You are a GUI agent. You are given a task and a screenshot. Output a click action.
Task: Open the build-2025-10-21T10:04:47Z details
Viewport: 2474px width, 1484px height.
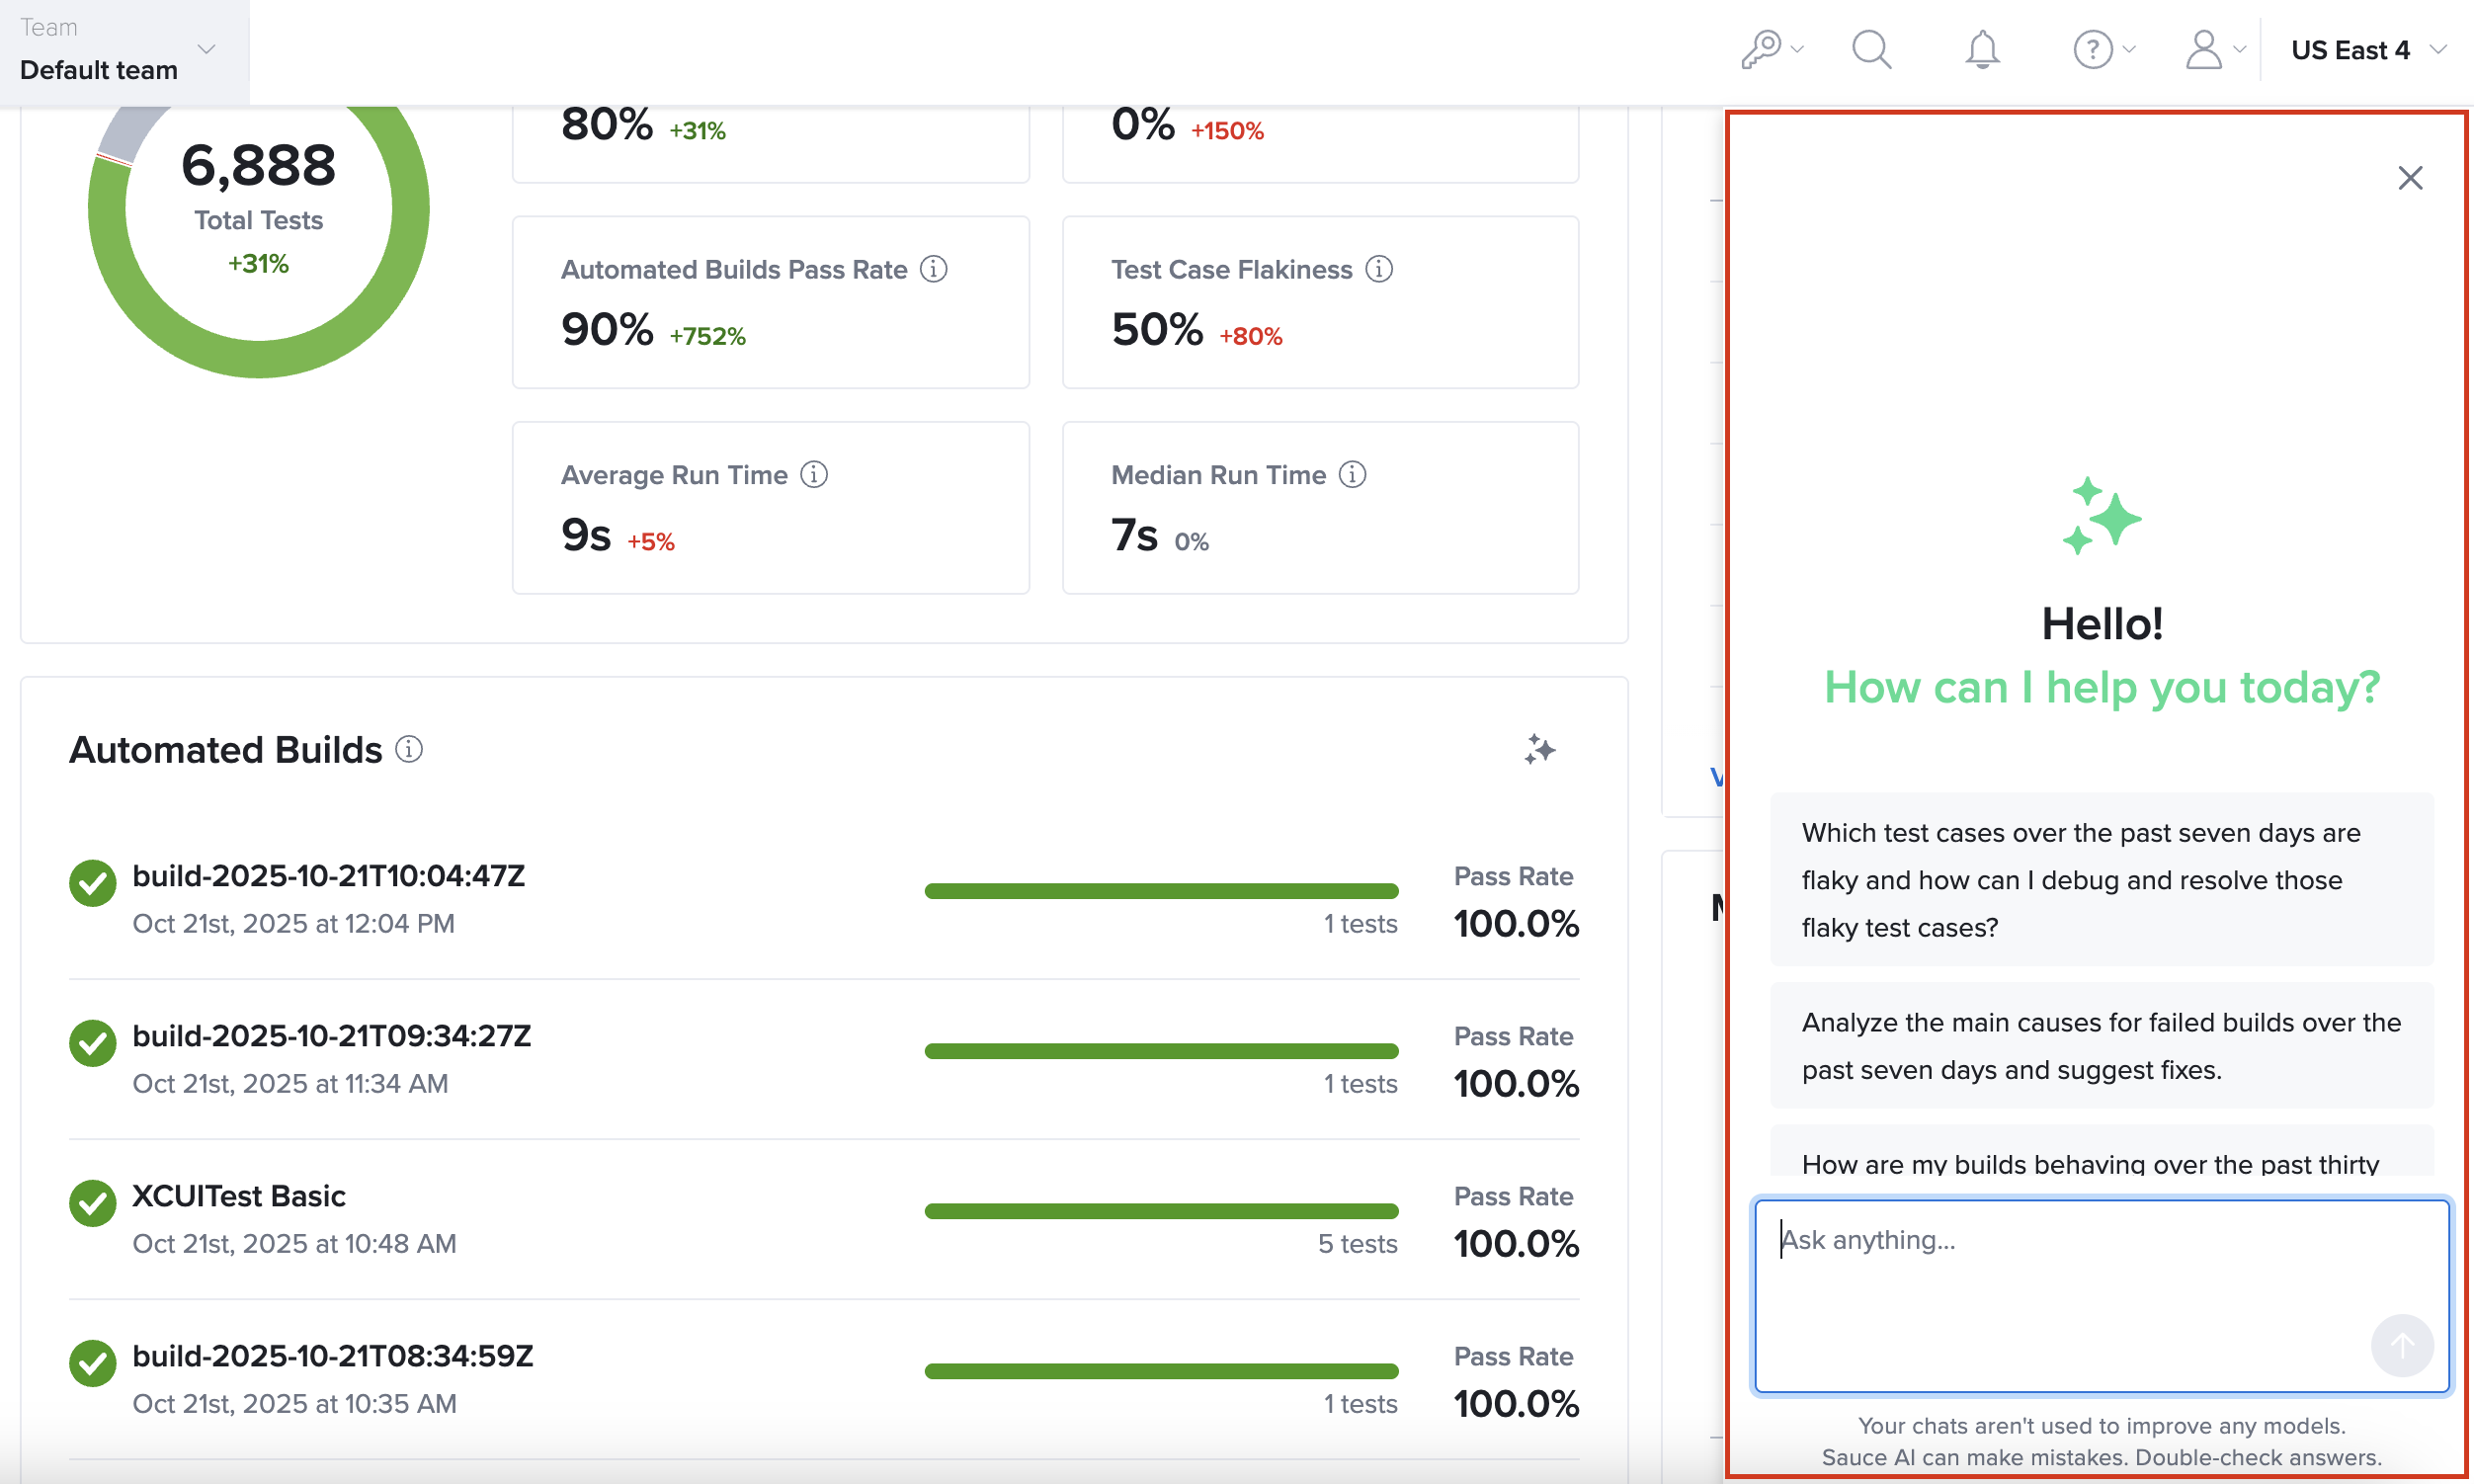pyautogui.click(x=329, y=875)
